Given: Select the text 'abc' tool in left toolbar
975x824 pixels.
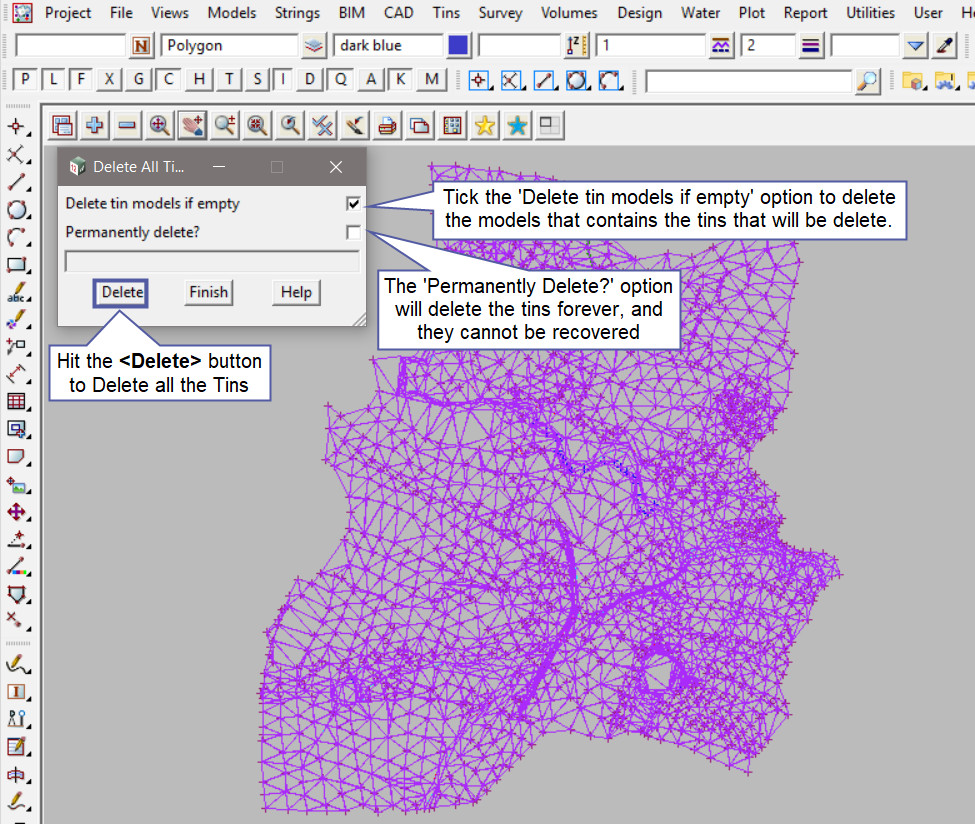Looking at the screenshot, I should point(16,293).
